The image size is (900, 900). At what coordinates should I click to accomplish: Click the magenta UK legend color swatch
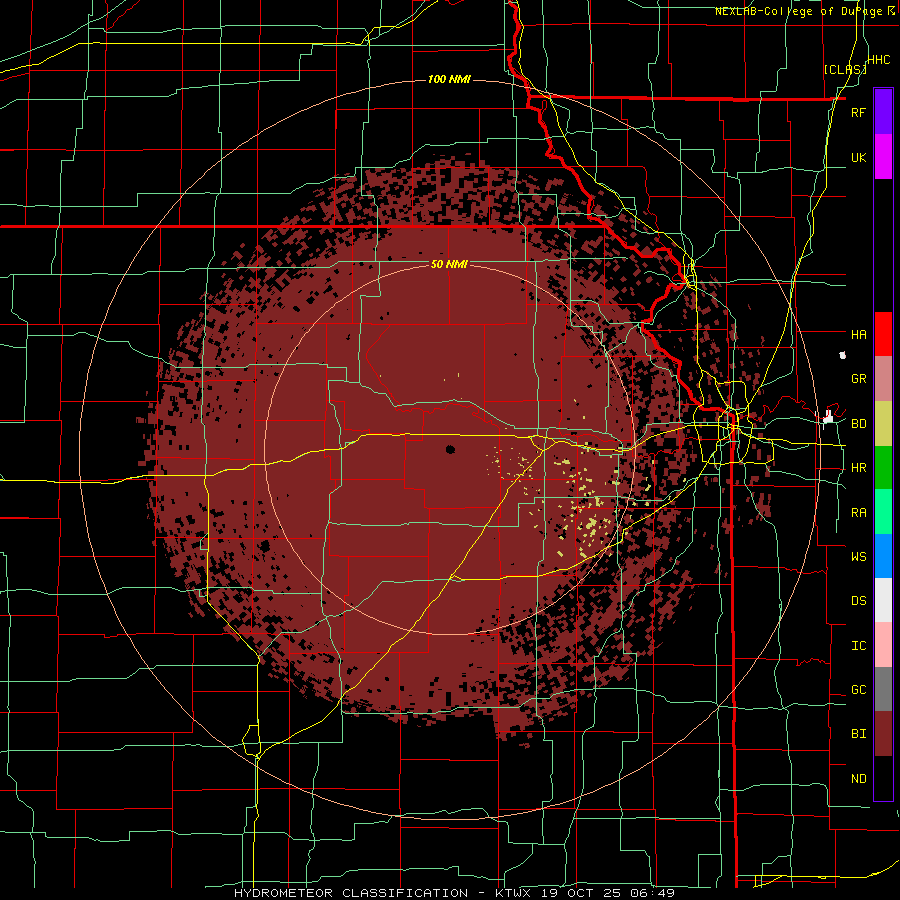883,157
